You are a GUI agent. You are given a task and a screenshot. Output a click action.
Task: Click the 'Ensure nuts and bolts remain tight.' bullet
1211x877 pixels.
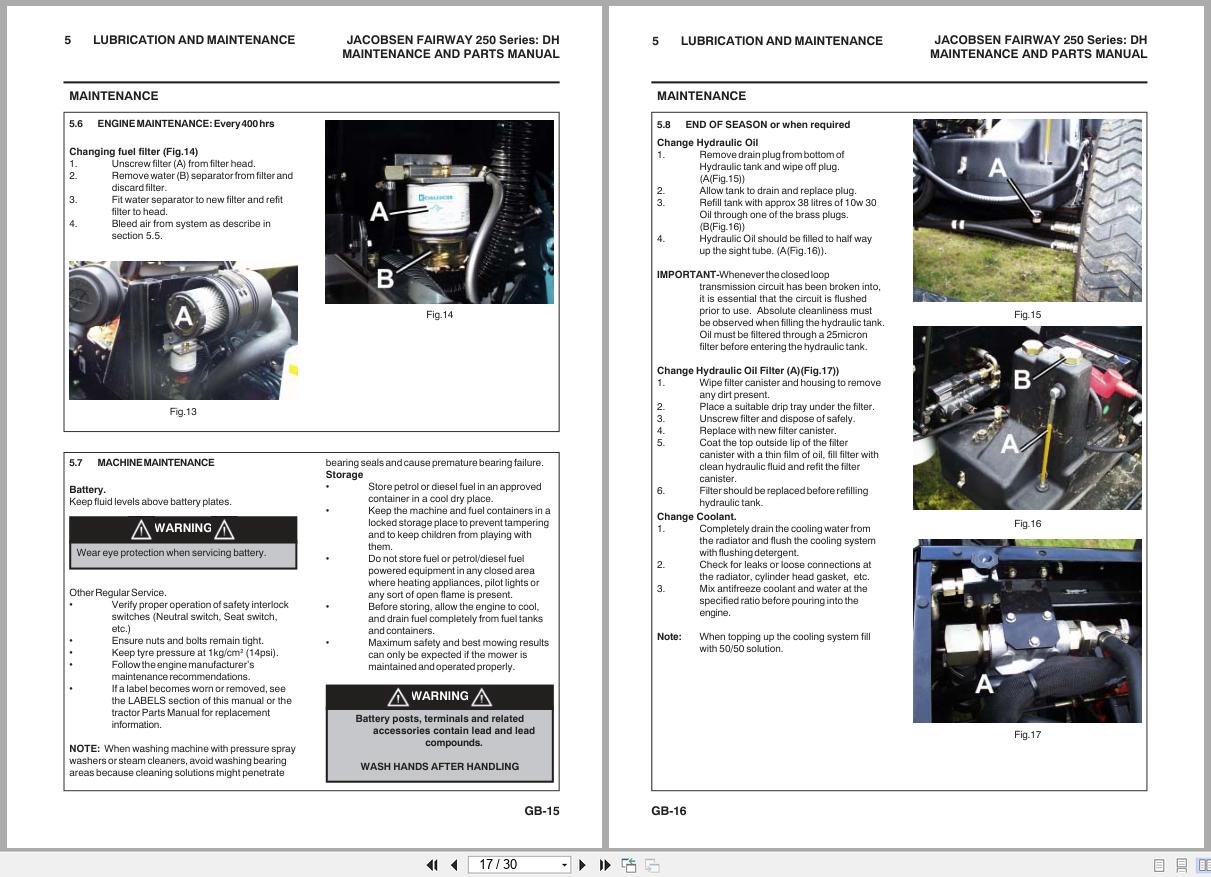[x=190, y=641]
